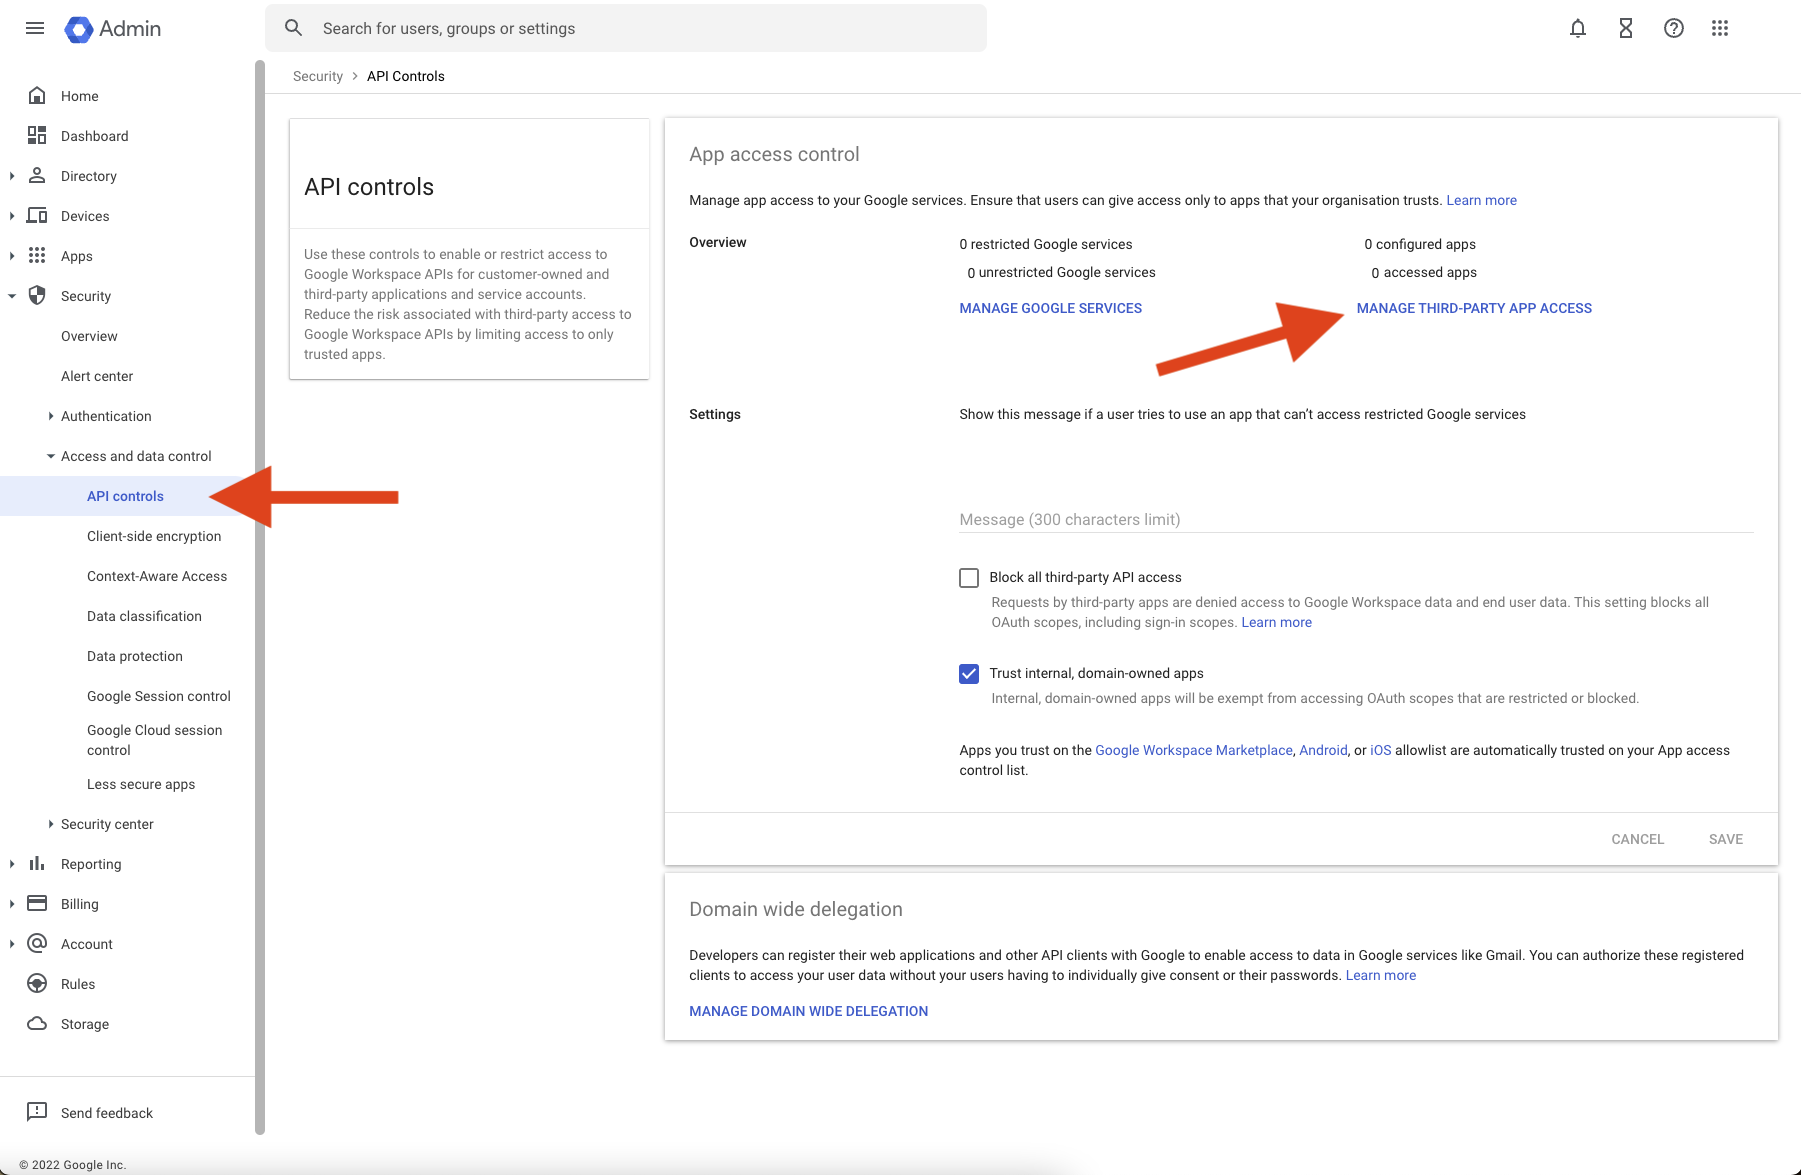Image resolution: width=1801 pixels, height=1175 pixels.
Task: Expand the Directory section arrow
Action: click(x=11, y=176)
